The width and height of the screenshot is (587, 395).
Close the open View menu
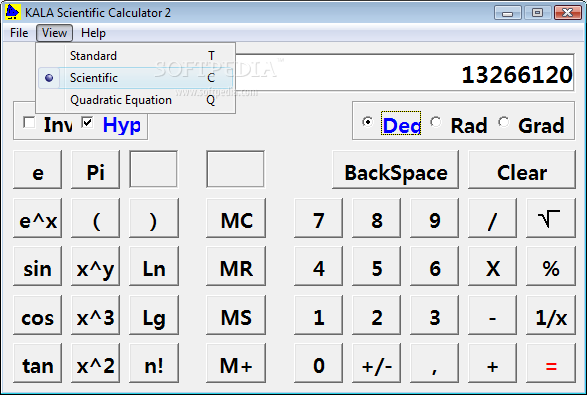click(54, 33)
